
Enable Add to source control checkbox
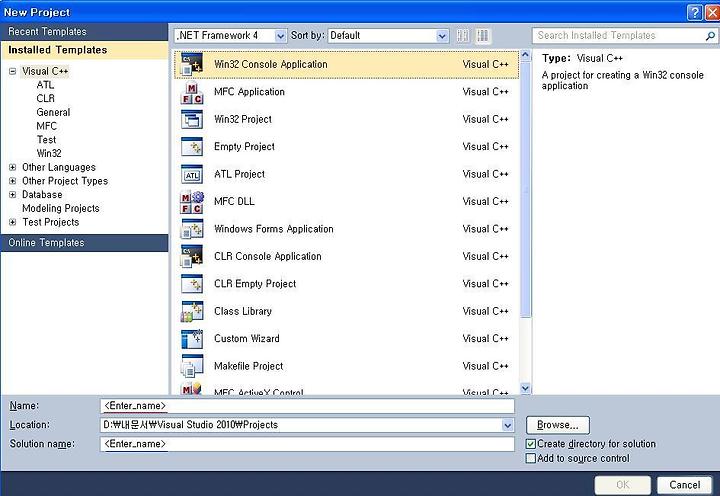[530, 458]
